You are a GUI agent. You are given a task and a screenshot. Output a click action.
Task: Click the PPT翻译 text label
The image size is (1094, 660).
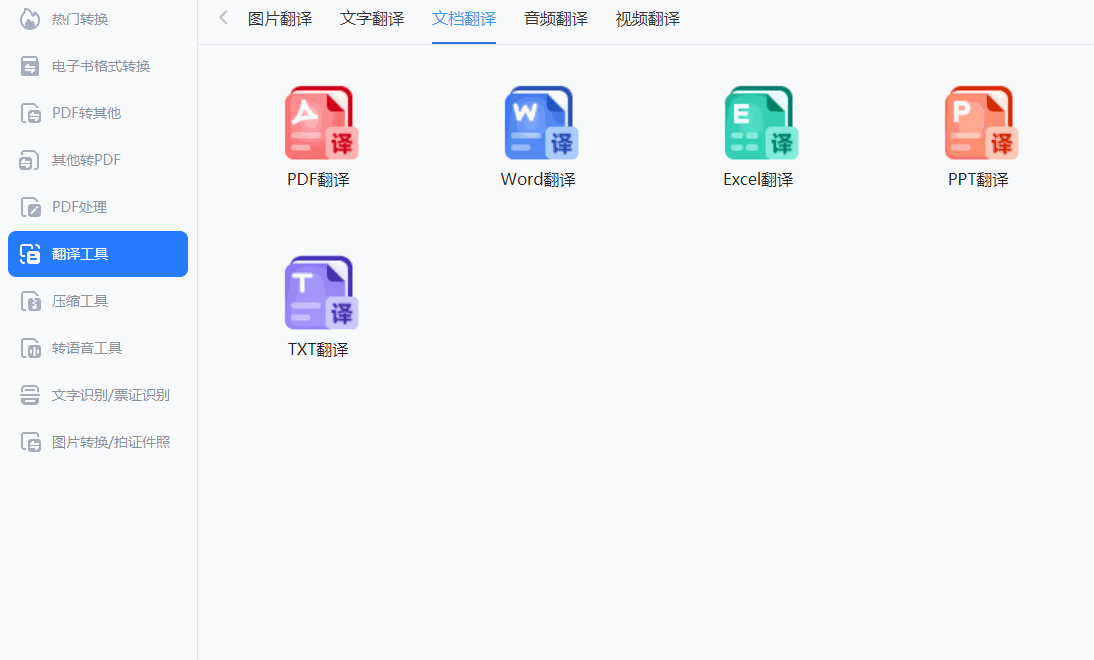point(978,179)
